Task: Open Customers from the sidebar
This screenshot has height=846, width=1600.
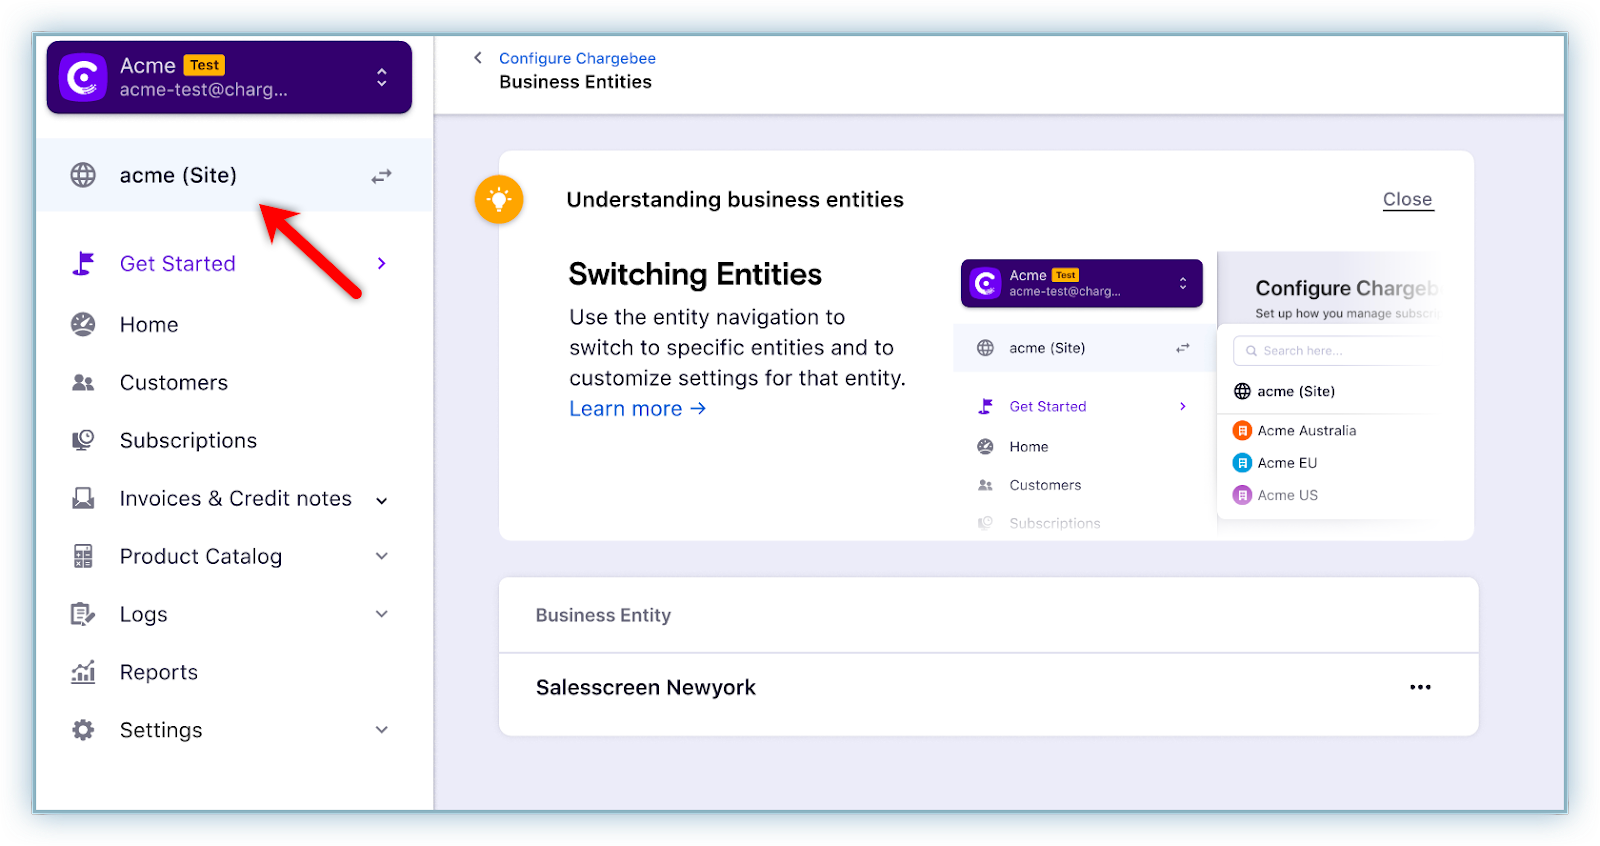Action: tap(174, 383)
